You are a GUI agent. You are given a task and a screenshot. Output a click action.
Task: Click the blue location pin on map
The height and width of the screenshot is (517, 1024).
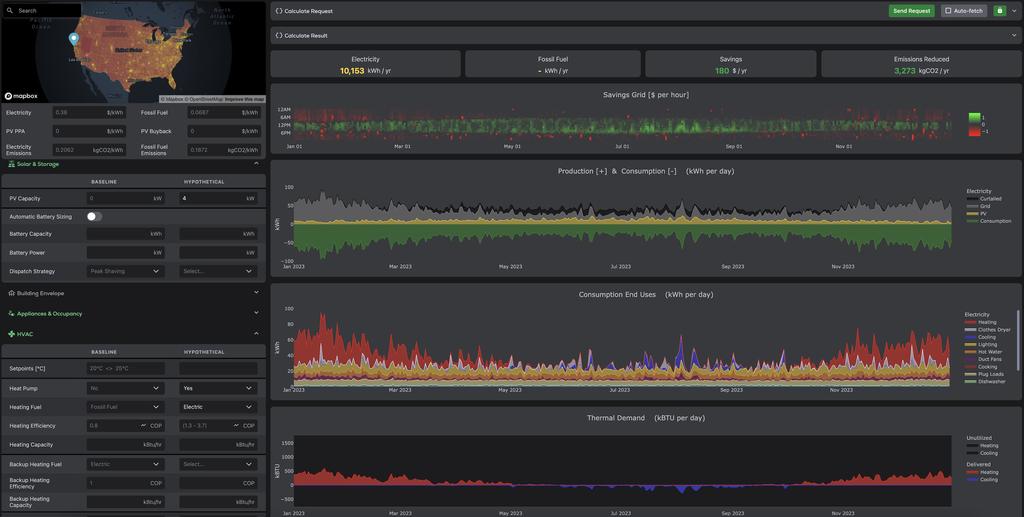click(x=74, y=39)
